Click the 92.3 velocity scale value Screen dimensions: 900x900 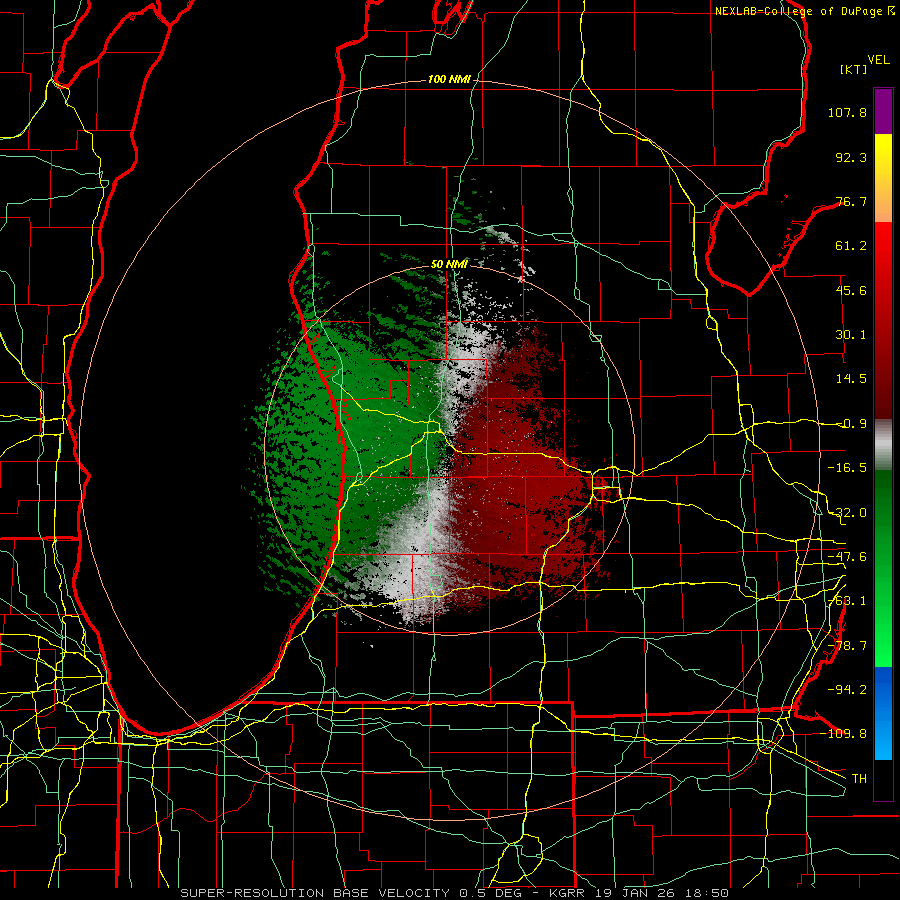851,157
